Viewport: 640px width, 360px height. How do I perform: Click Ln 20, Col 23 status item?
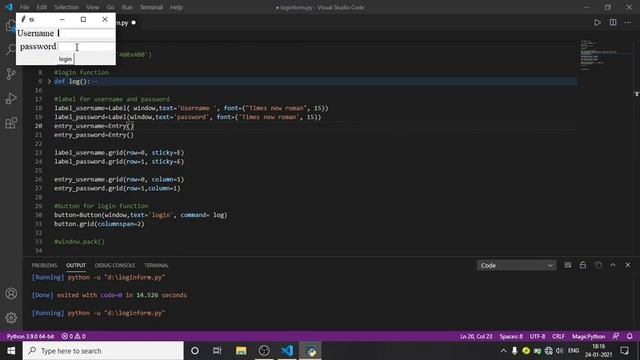coord(476,336)
